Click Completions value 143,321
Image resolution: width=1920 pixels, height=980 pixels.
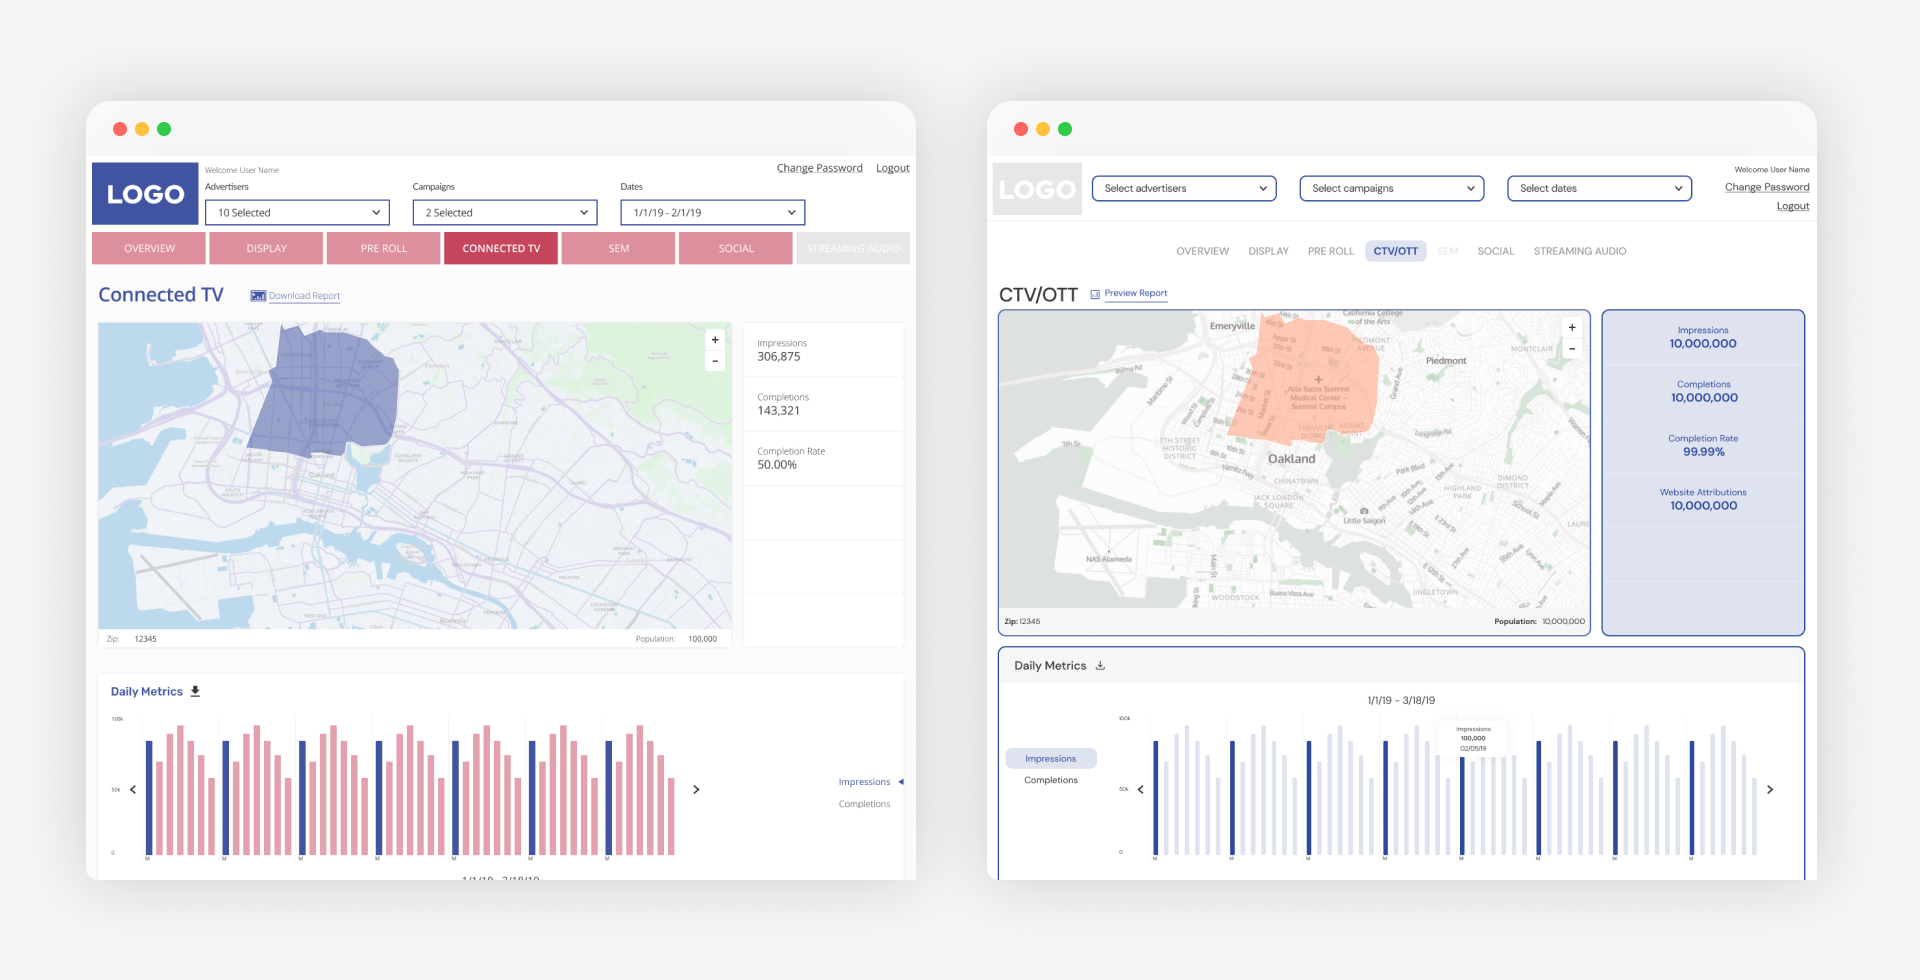pos(778,411)
